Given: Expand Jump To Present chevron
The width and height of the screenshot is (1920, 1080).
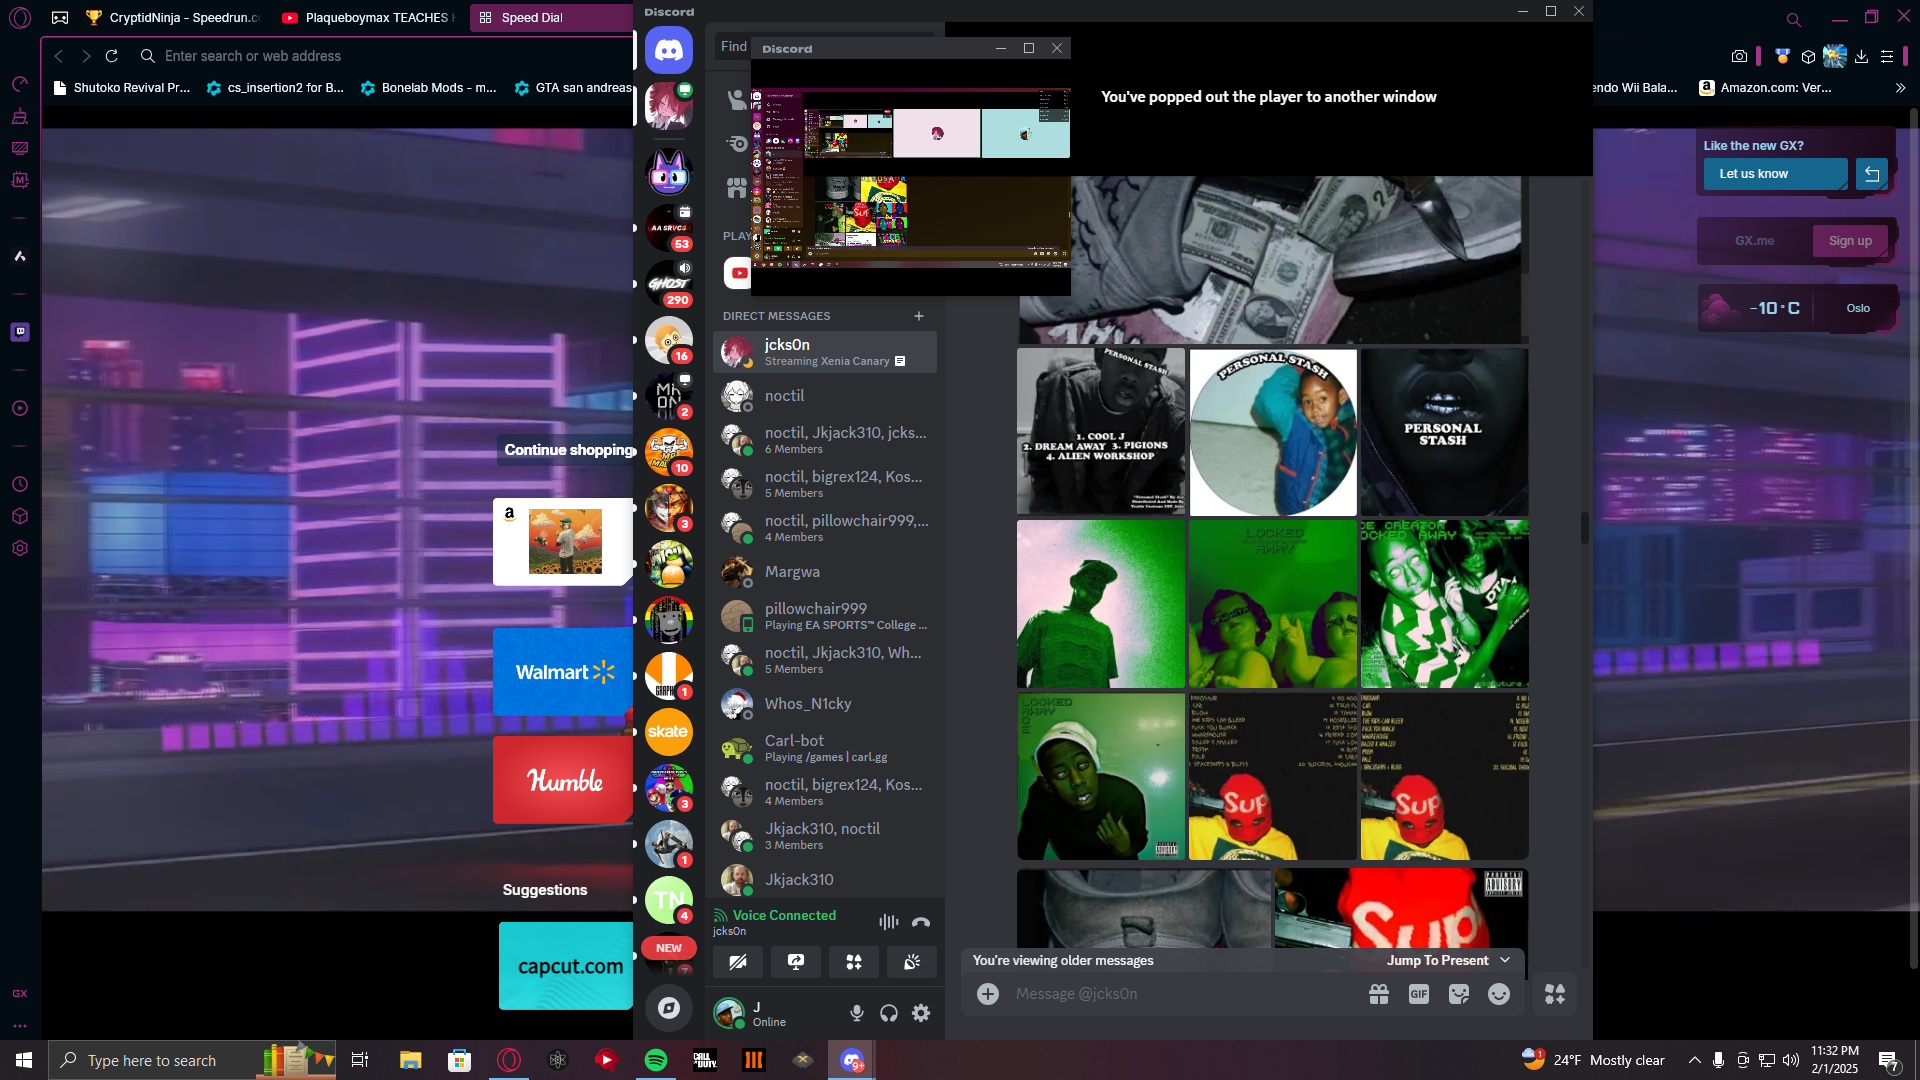Looking at the screenshot, I should [x=1505, y=960].
